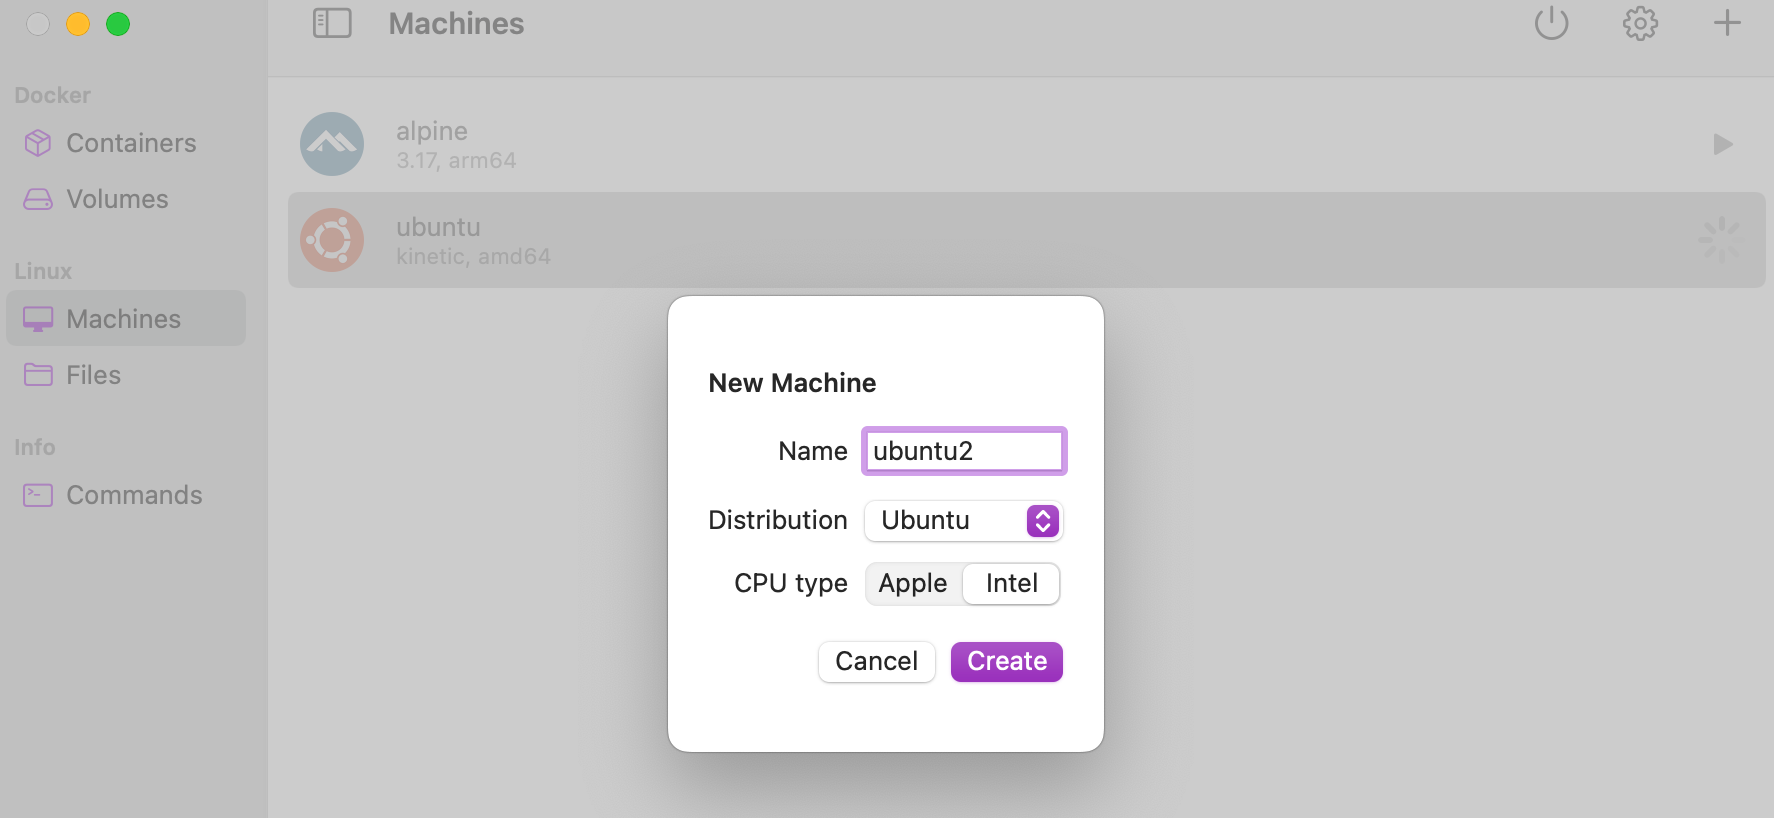Select Machines in the sidebar
This screenshot has height=818, width=1774.
pyautogui.click(x=126, y=318)
